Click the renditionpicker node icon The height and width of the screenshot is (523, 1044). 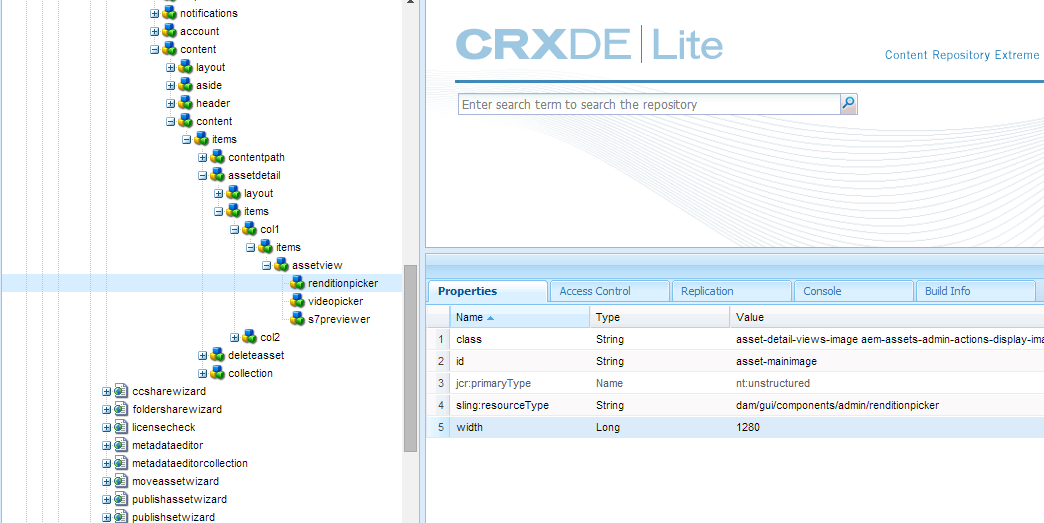pyautogui.click(x=298, y=283)
